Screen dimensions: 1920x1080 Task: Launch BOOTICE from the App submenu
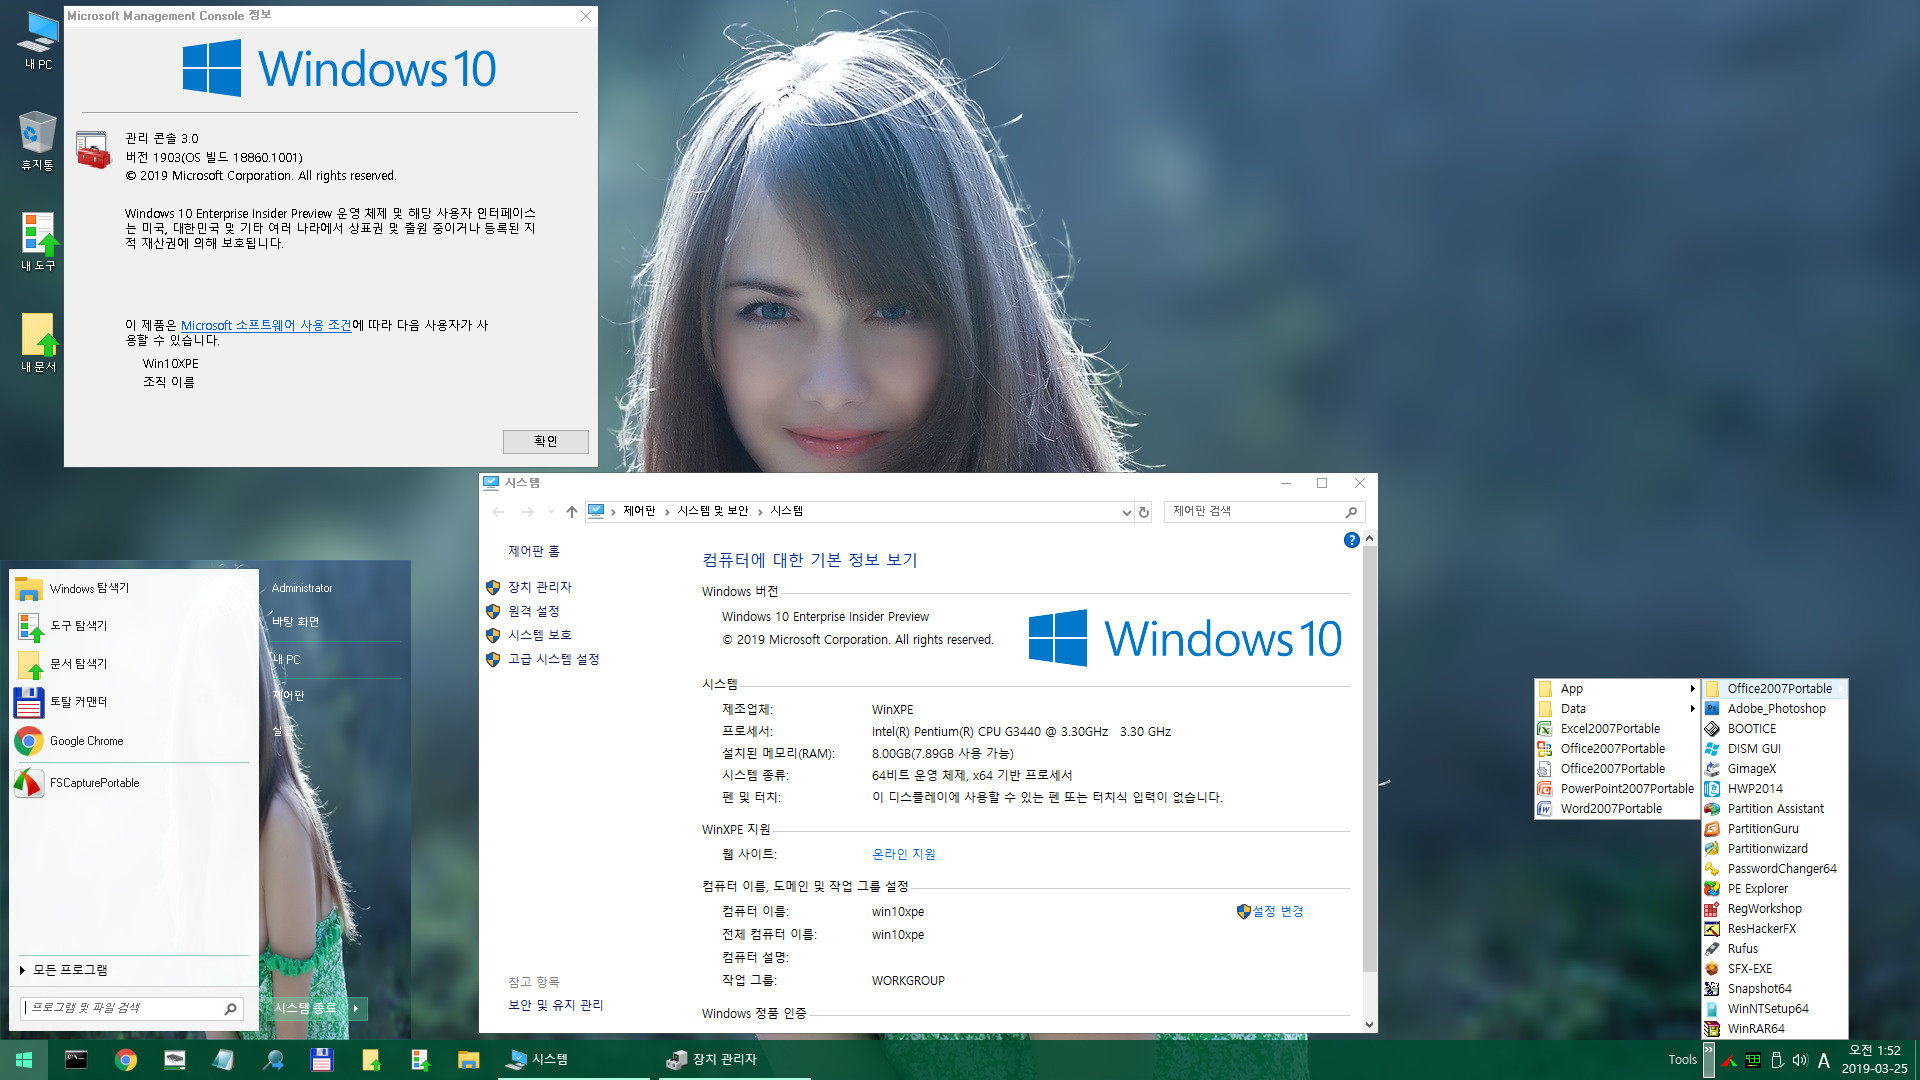(x=1775, y=729)
